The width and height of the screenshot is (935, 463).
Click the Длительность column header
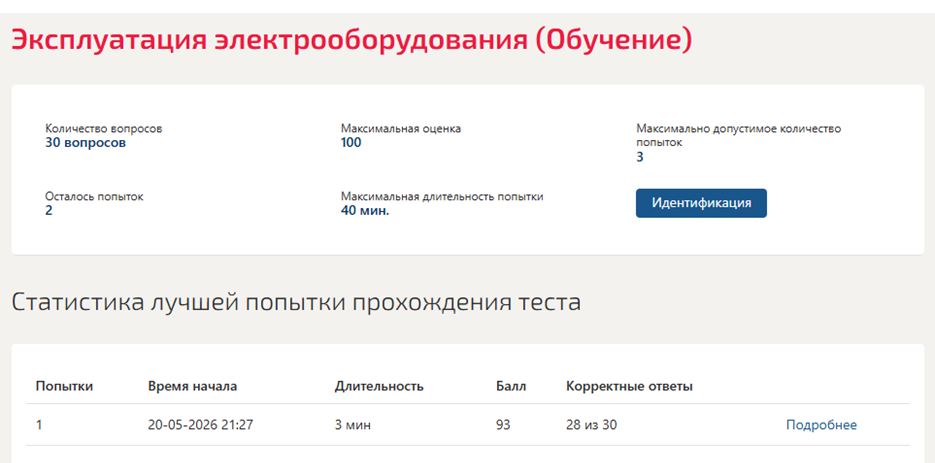pos(379,386)
